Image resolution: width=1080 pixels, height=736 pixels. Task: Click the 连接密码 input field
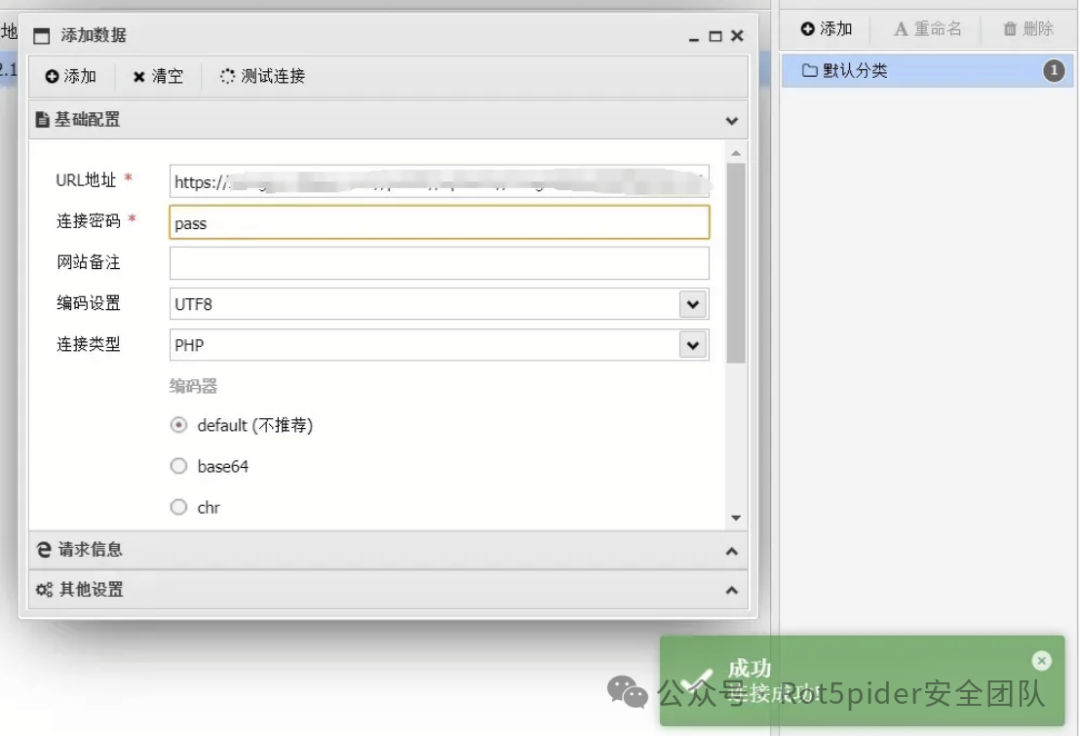pyautogui.click(x=439, y=222)
